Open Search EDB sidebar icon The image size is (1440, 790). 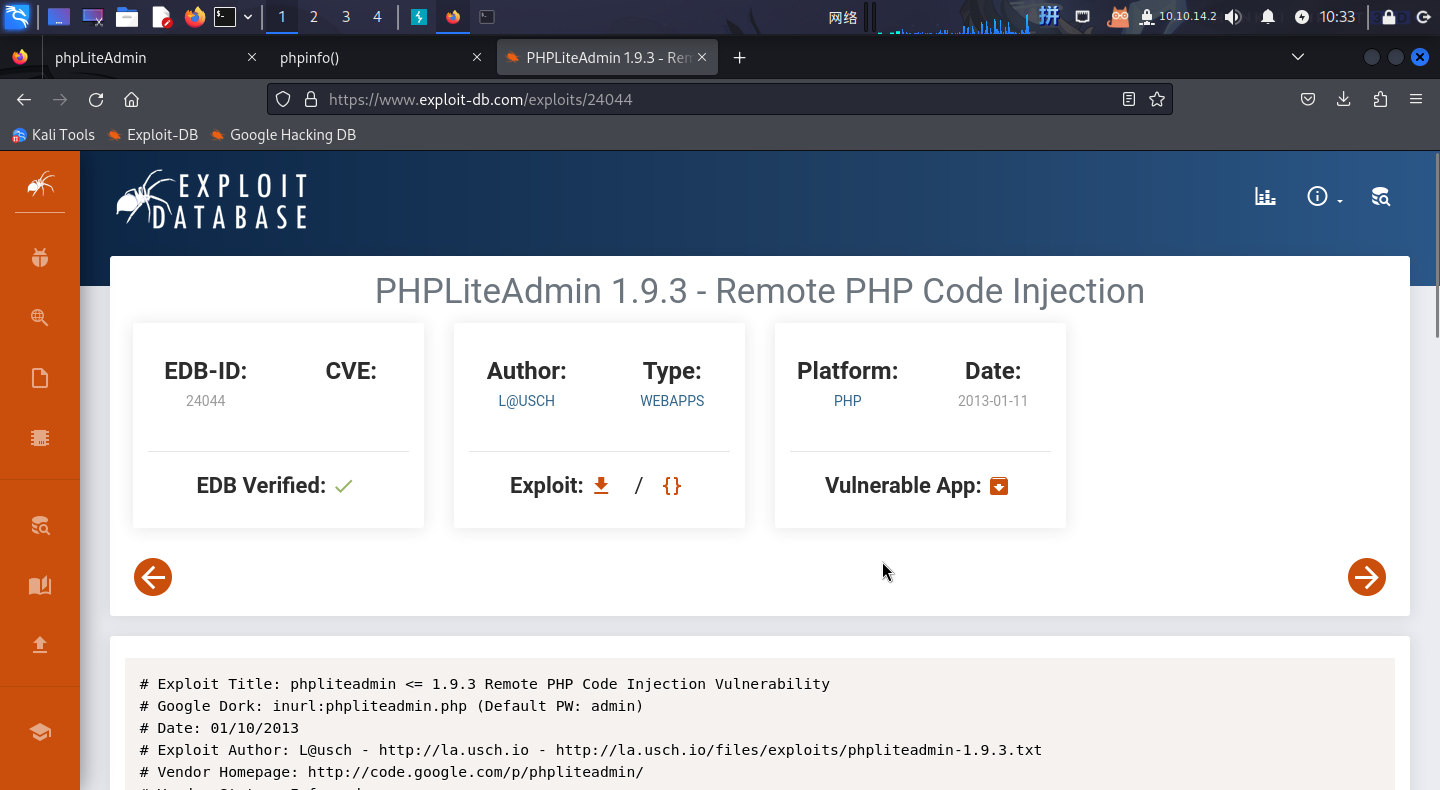[x=40, y=525]
